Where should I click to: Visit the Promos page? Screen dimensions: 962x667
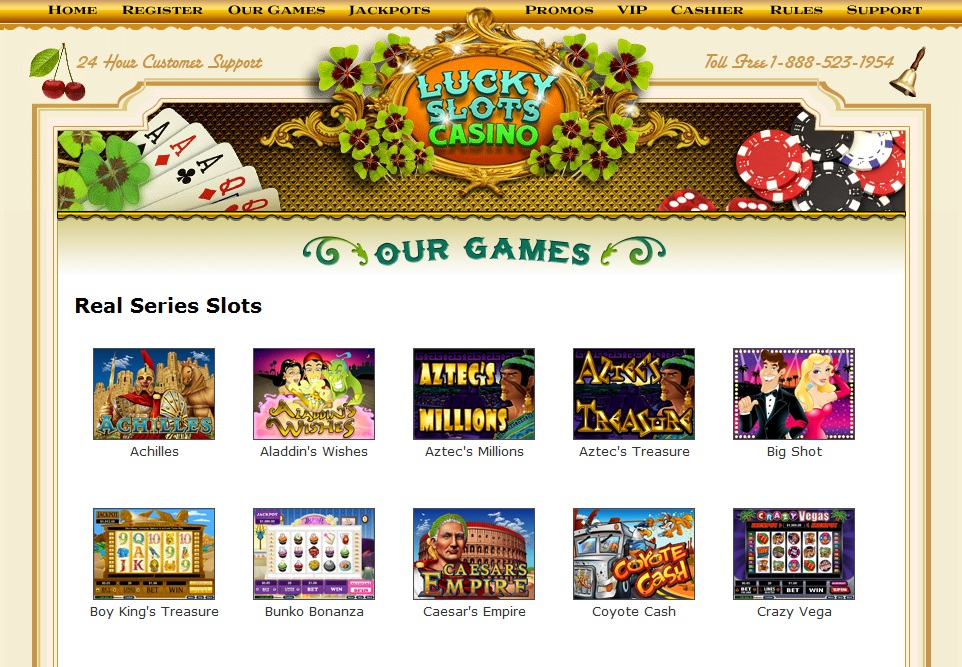click(x=560, y=10)
